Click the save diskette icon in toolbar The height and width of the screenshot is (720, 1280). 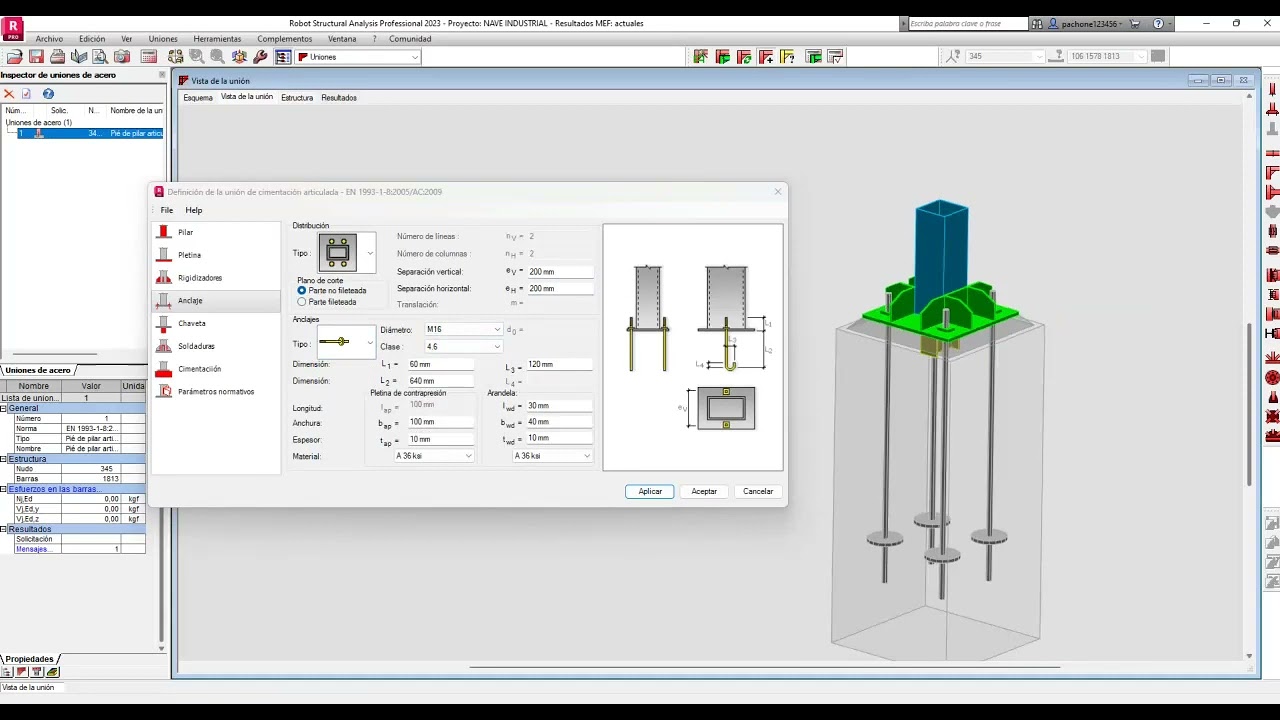coord(36,57)
